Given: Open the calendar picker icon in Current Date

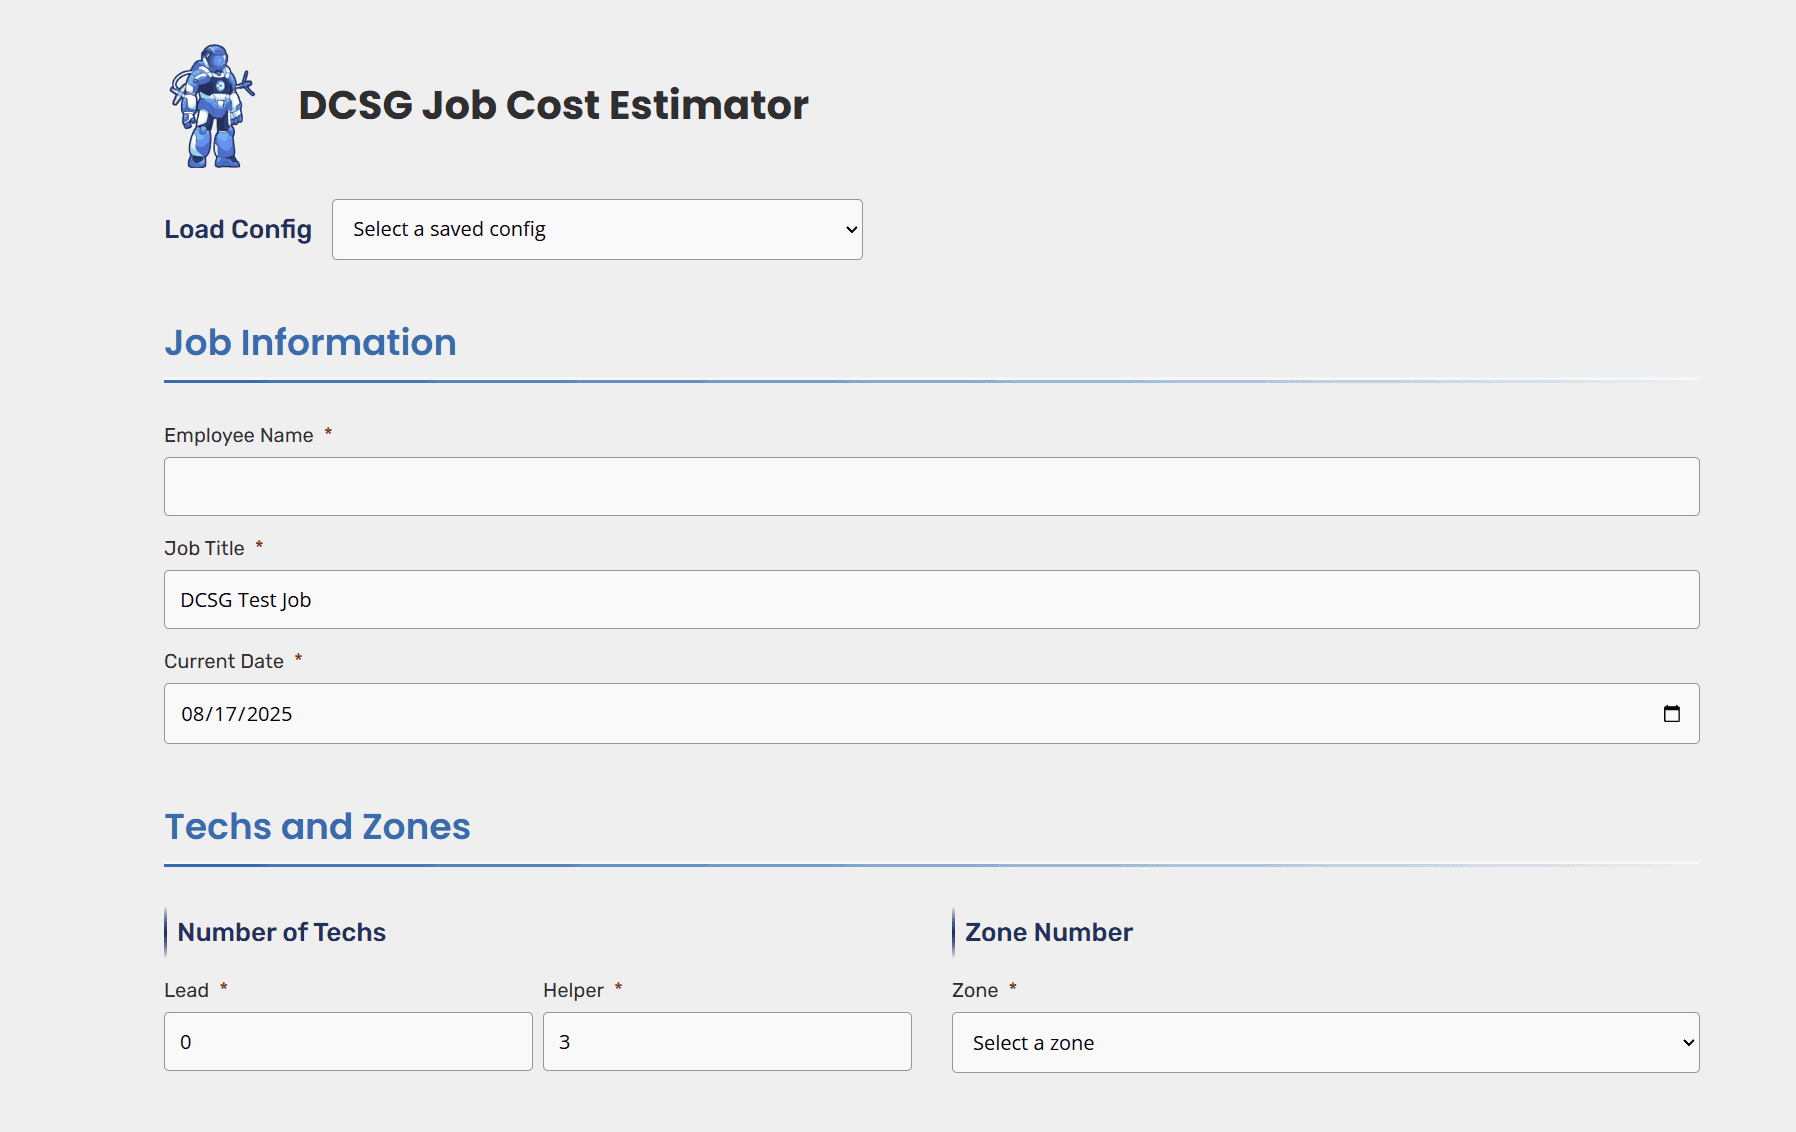Looking at the screenshot, I should (1671, 713).
